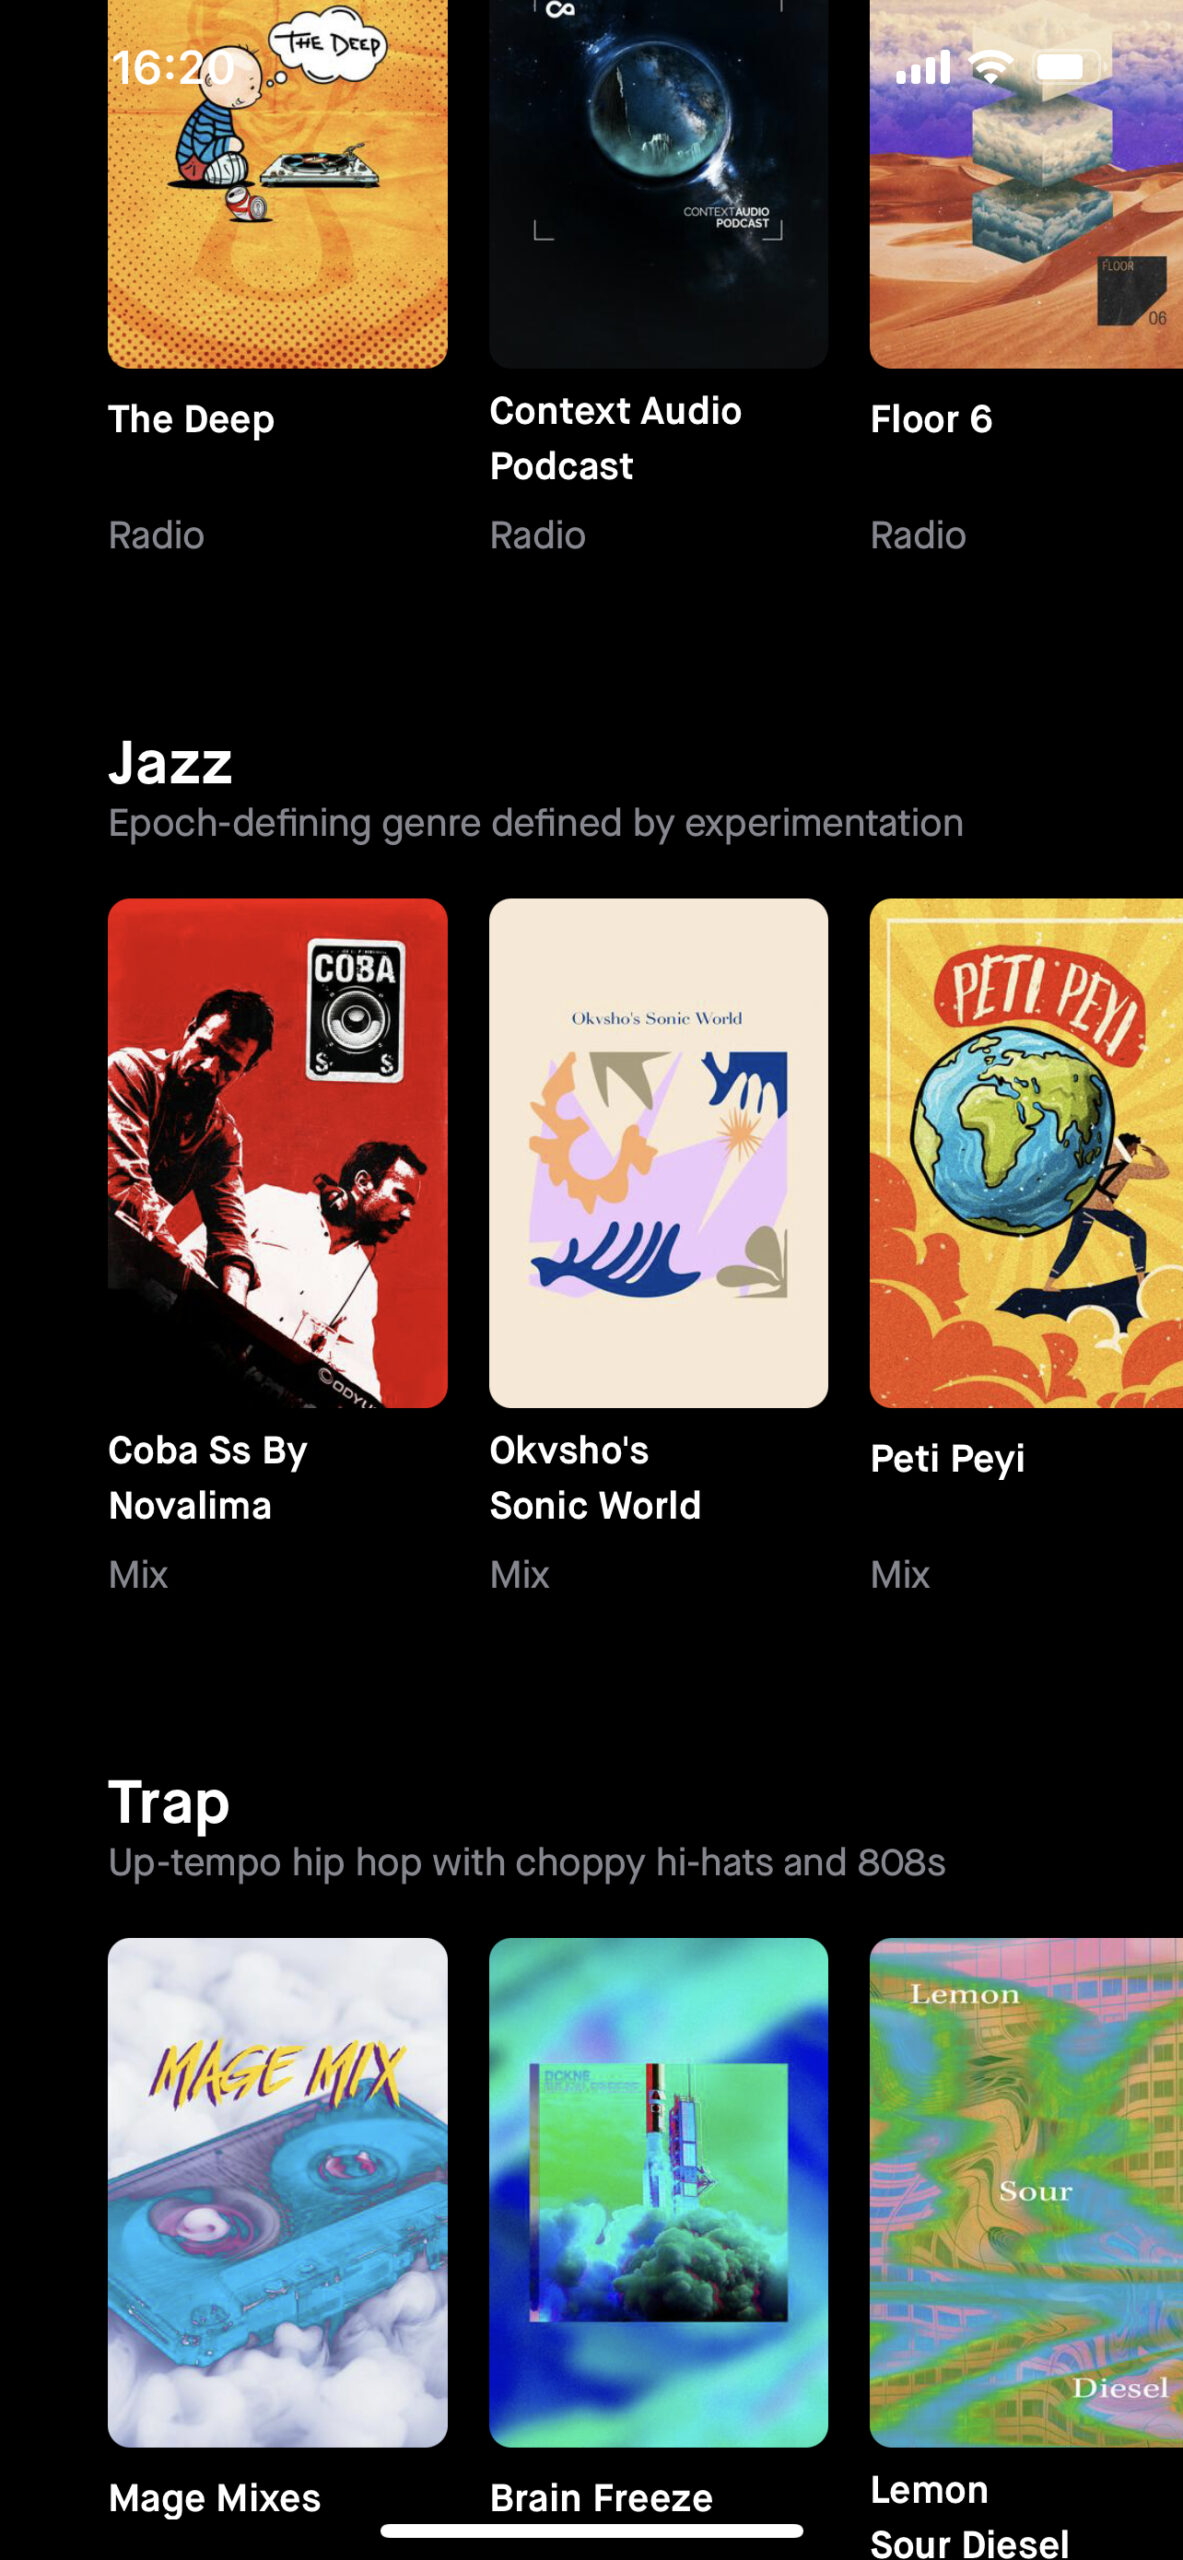
Task: Open Context Audio Podcast cover
Action: click(658, 184)
